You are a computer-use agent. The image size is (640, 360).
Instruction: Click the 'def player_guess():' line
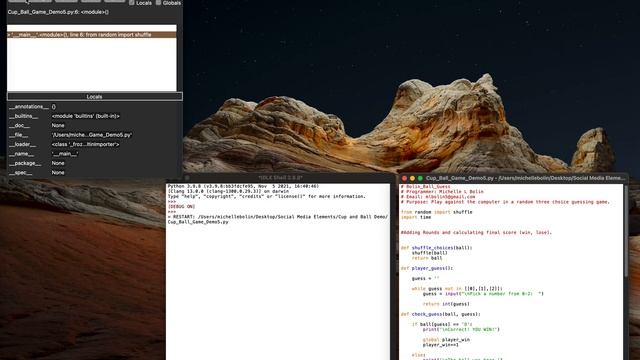coord(427,268)
